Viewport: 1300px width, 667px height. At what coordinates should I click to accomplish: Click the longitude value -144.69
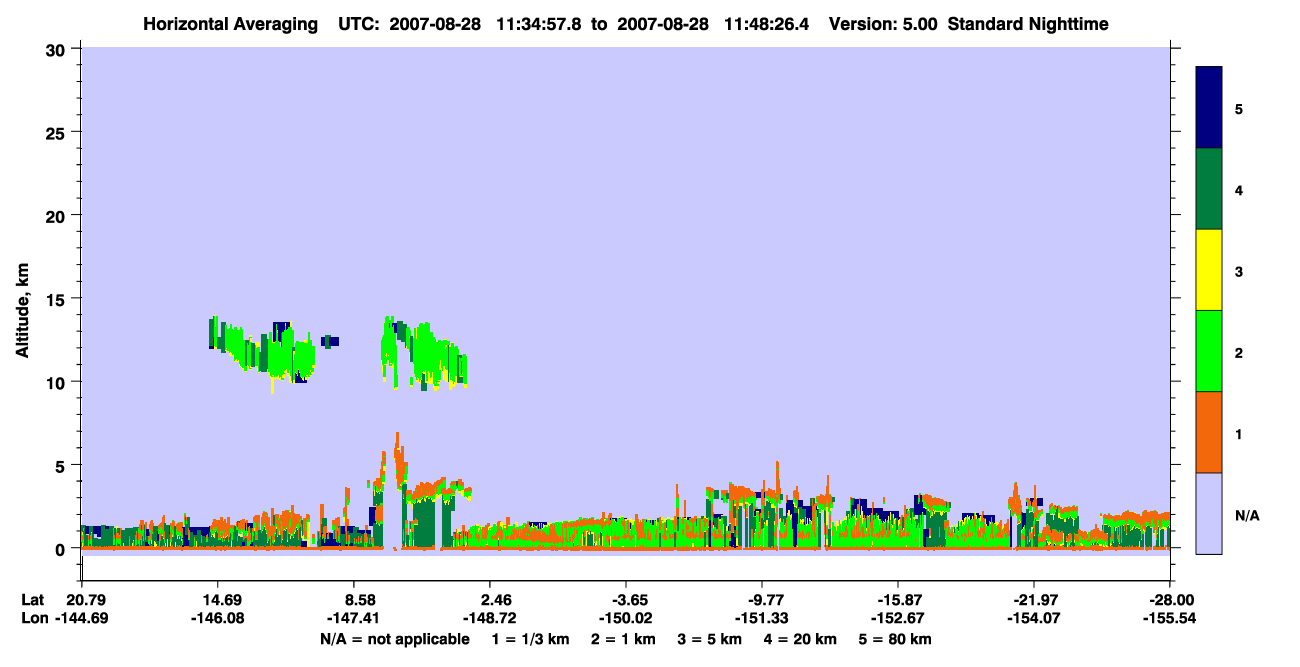(x=81, y=619)
